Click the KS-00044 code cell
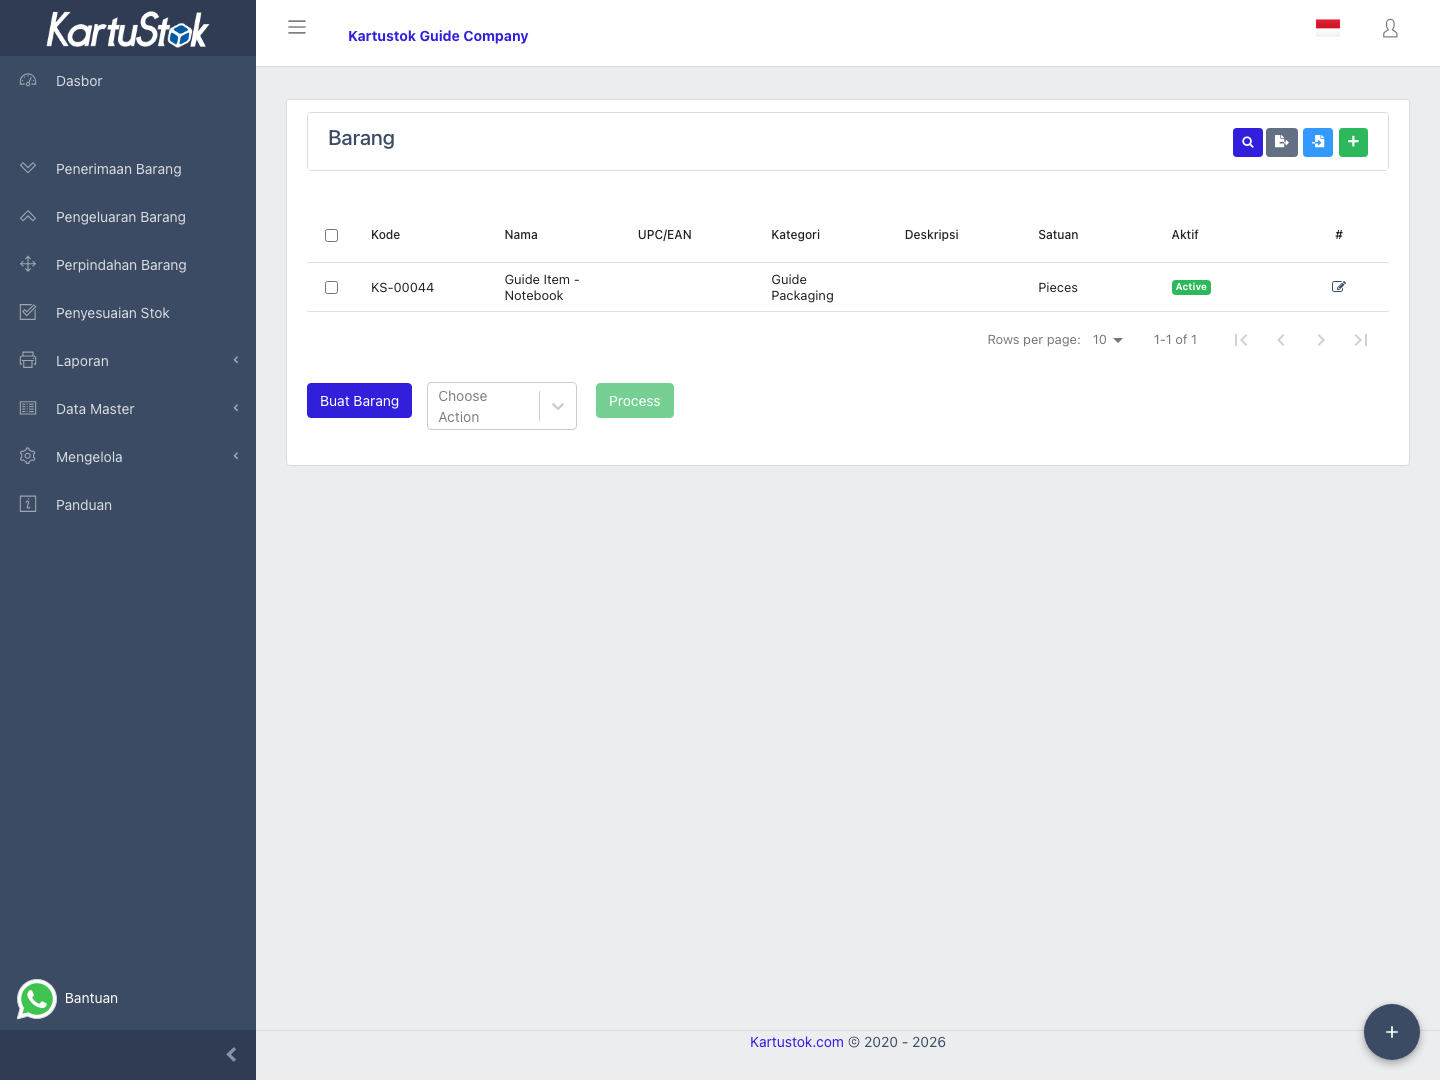Viewport: 1440px width, 1080px height. [x=402, y=288]
